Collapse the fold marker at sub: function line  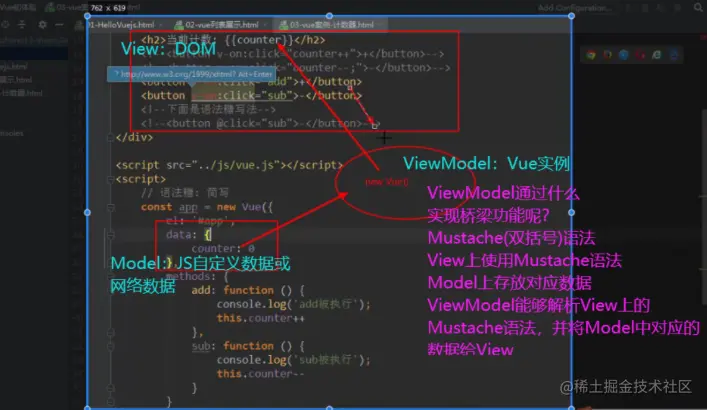tap(110, 346)
